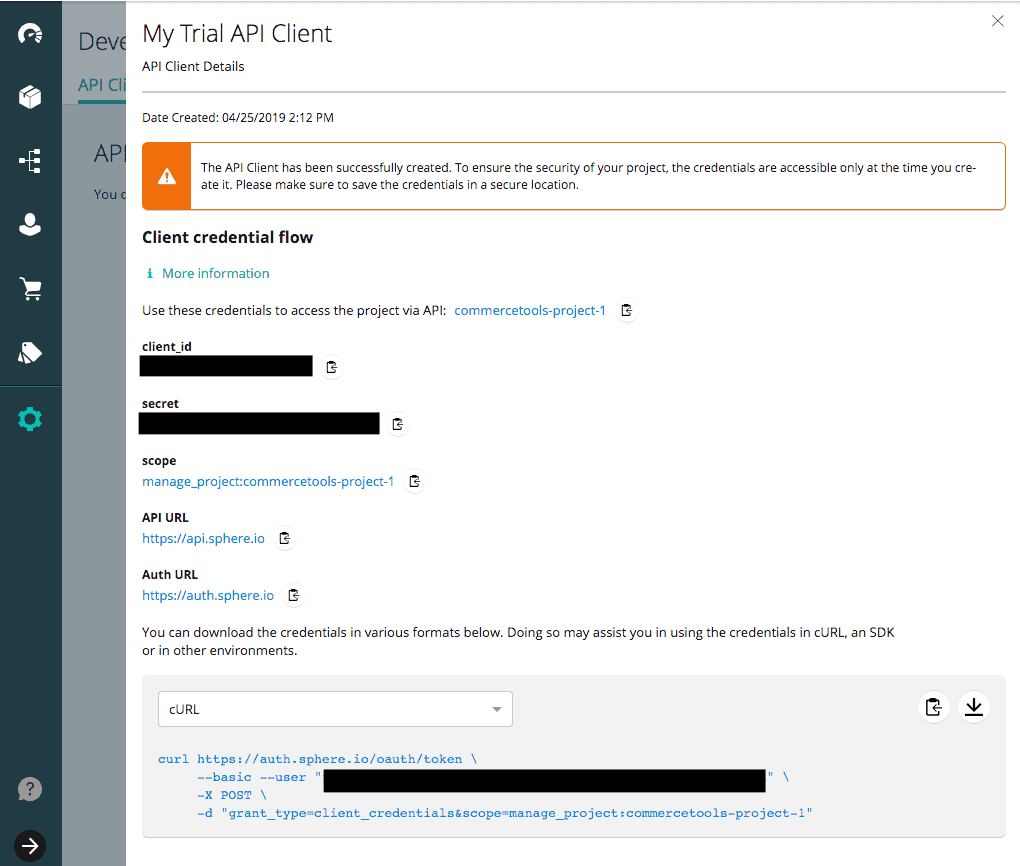The image size is (1020, 866).
Task: Close the API Client details panel
Action: pos(997,21)
